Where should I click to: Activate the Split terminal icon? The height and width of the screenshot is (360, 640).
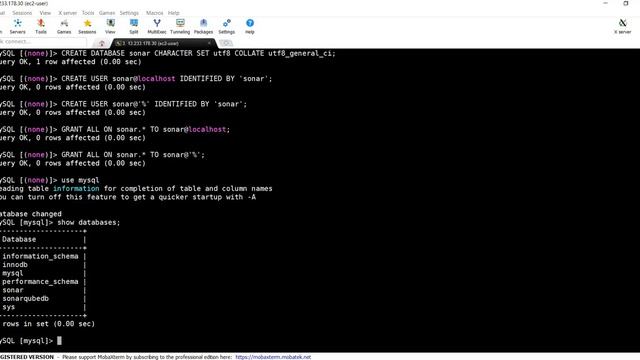coord(133,26)
